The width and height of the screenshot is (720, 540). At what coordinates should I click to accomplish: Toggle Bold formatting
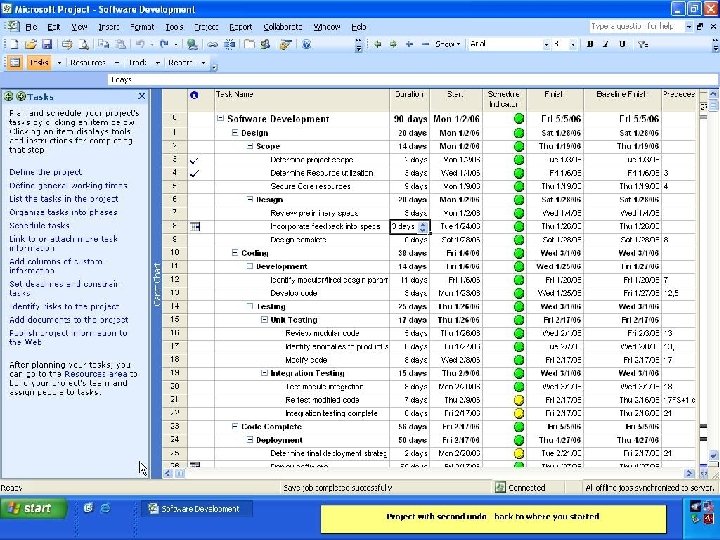pos(590,45)
